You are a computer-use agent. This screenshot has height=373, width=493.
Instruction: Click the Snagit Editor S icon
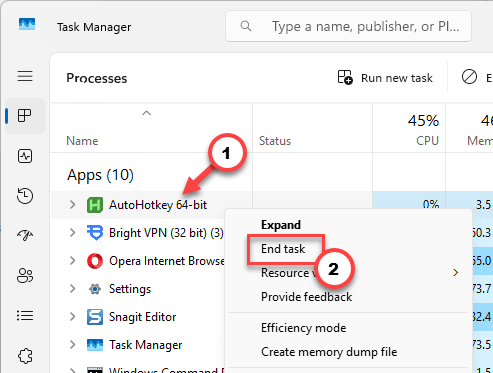95,317
